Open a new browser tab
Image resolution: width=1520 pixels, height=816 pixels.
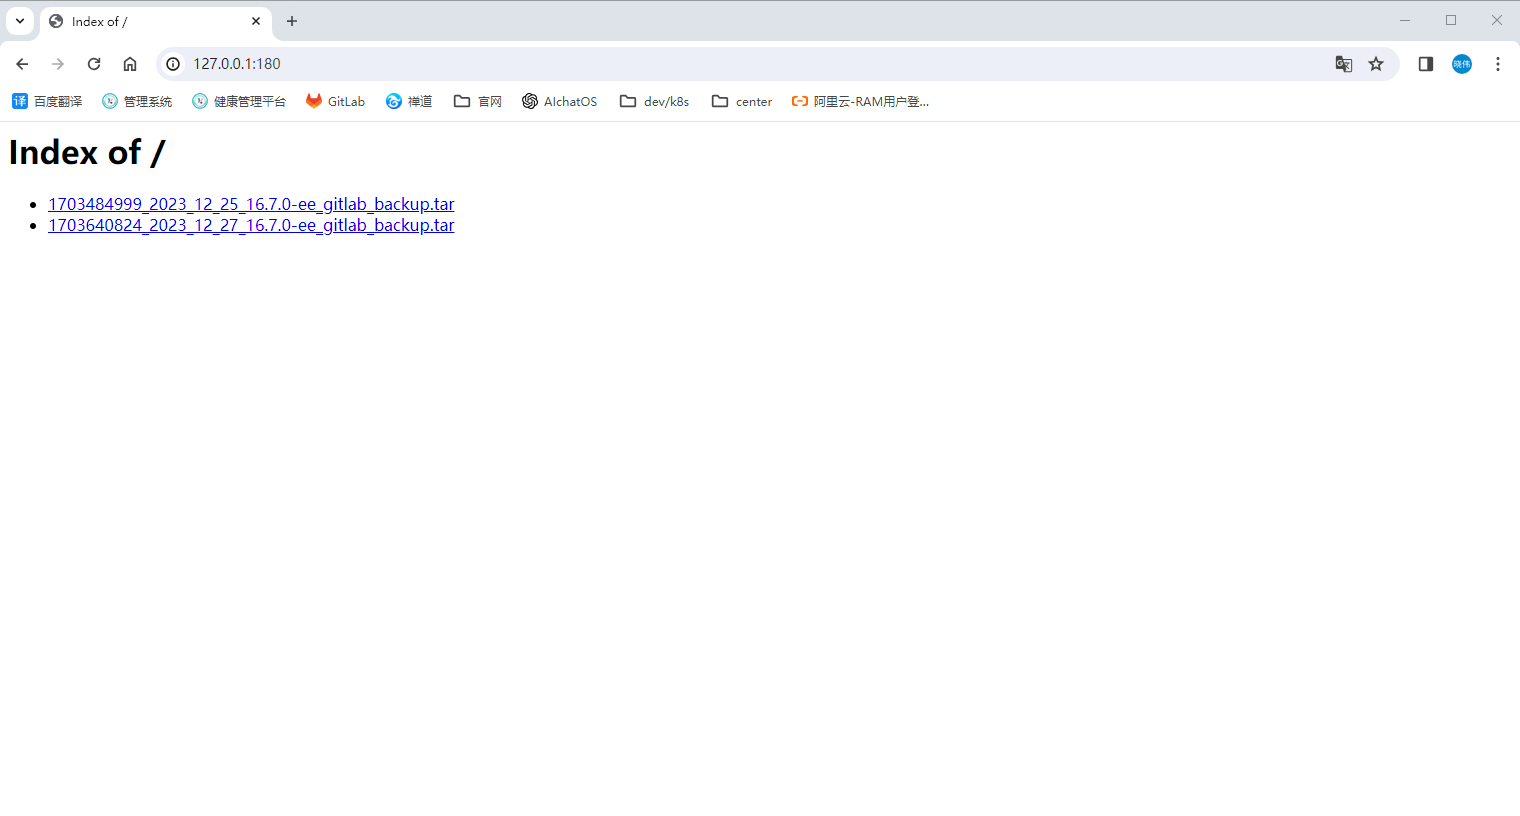point(292,21)
